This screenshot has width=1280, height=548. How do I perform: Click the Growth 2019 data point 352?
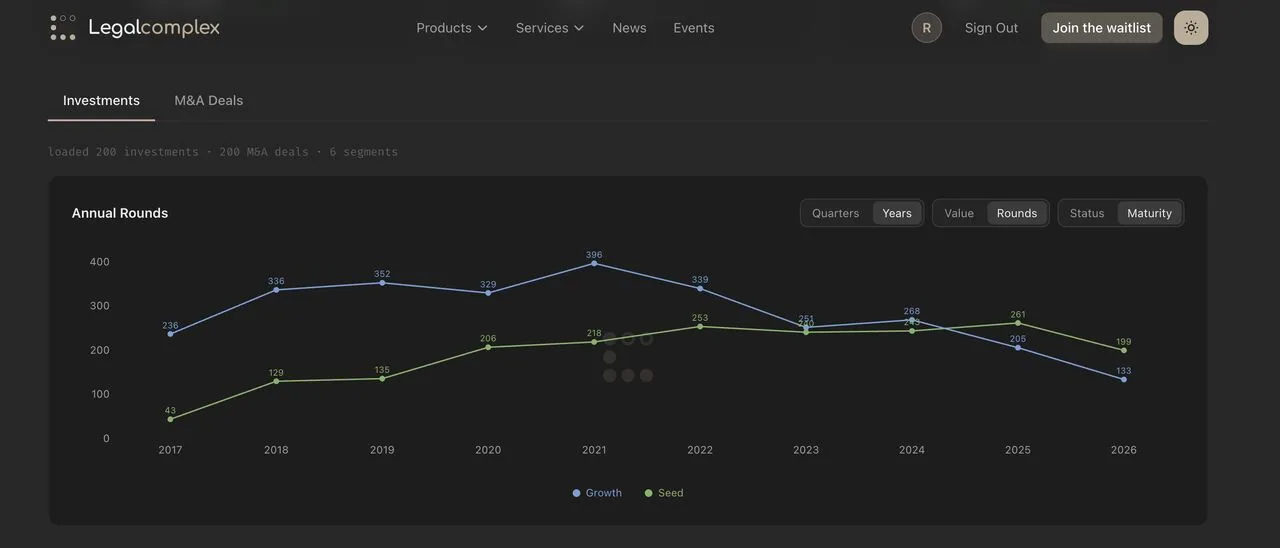coord(382,283)
